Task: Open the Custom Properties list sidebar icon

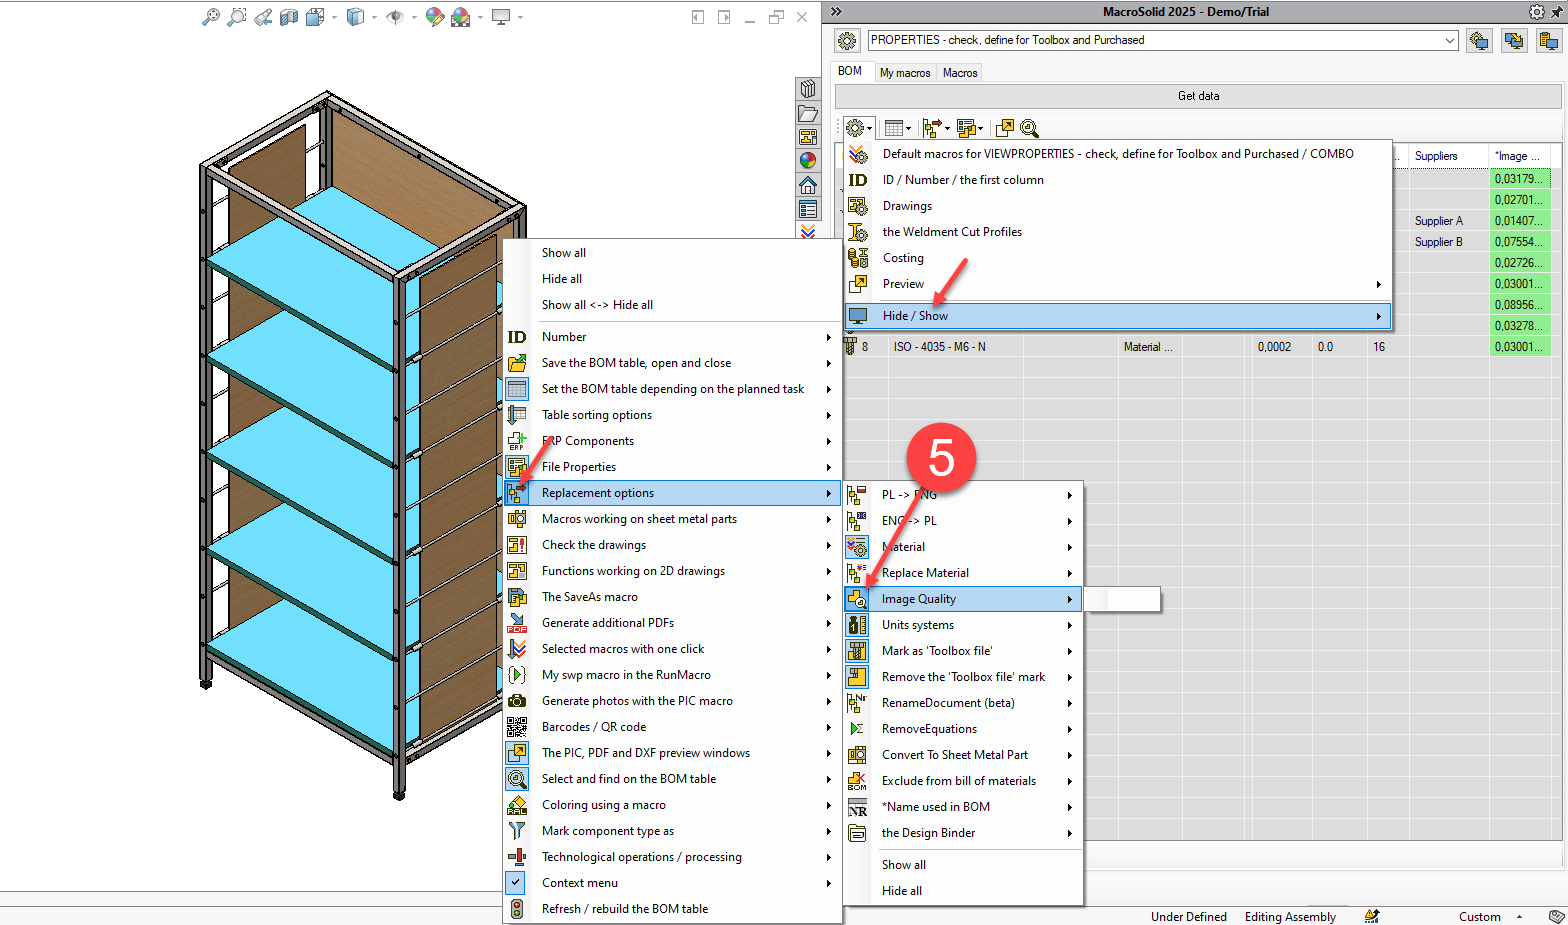Action: (x=808, y=209)
